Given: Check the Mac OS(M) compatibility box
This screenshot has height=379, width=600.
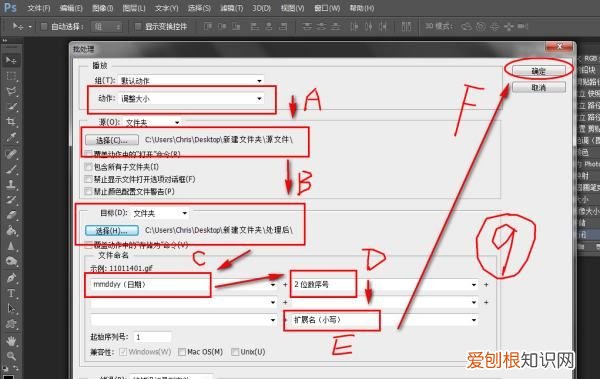Looking at the screenshot, I should click(x=182, y=351).
